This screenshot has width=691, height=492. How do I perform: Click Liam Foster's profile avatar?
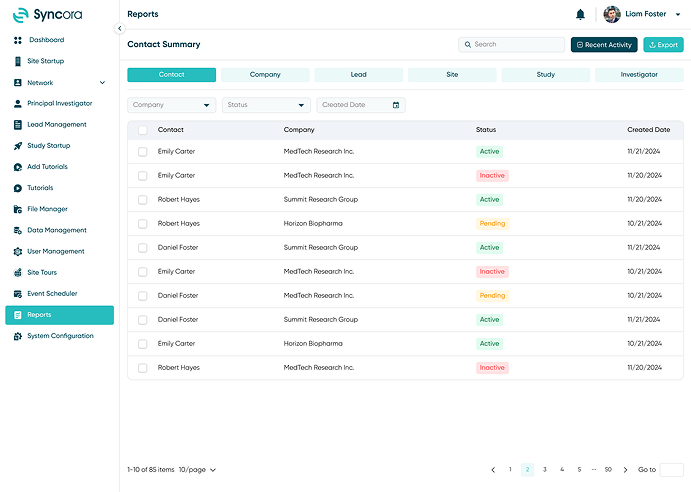(612, 14)
